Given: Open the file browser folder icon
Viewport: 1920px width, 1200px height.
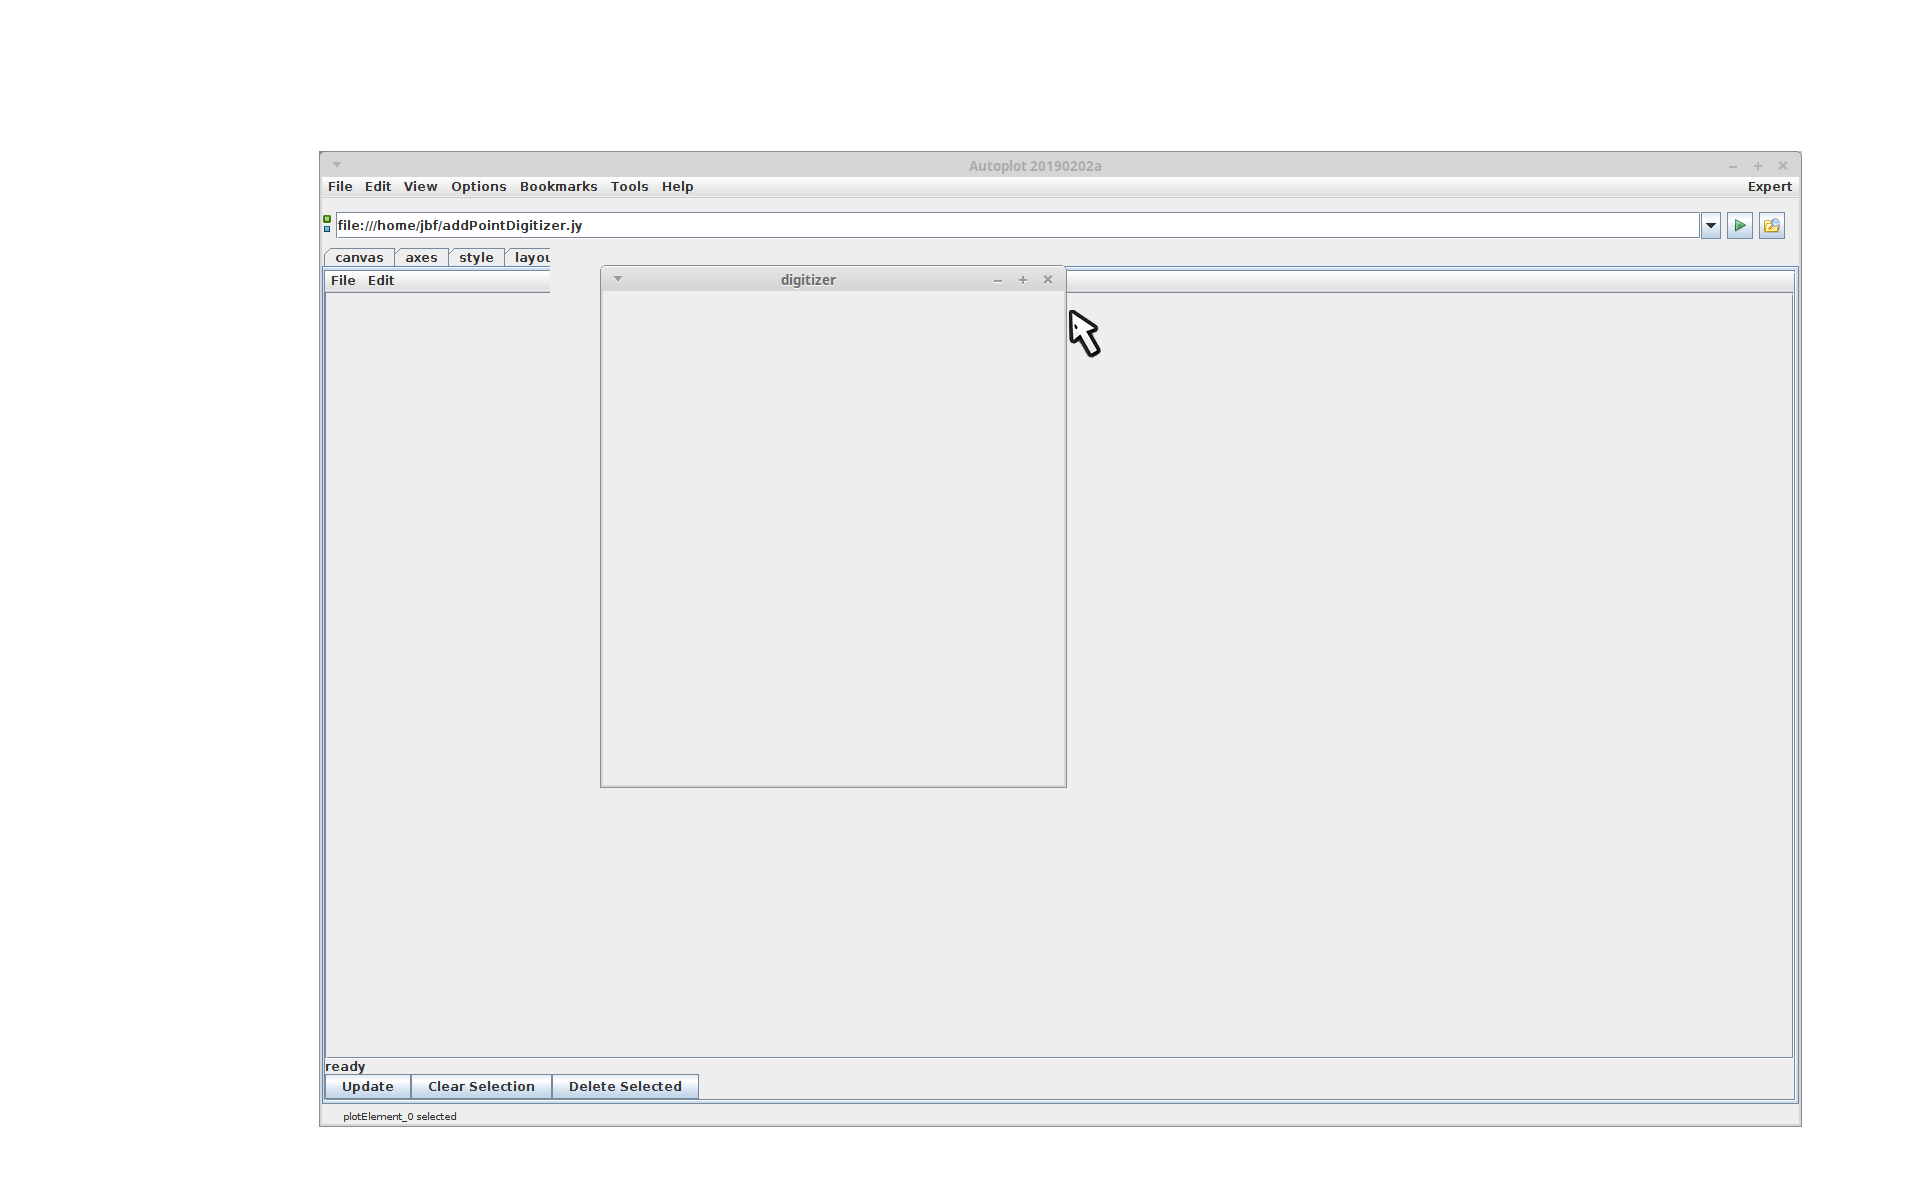Looking at the screenshot, I should coord(1771,226).
